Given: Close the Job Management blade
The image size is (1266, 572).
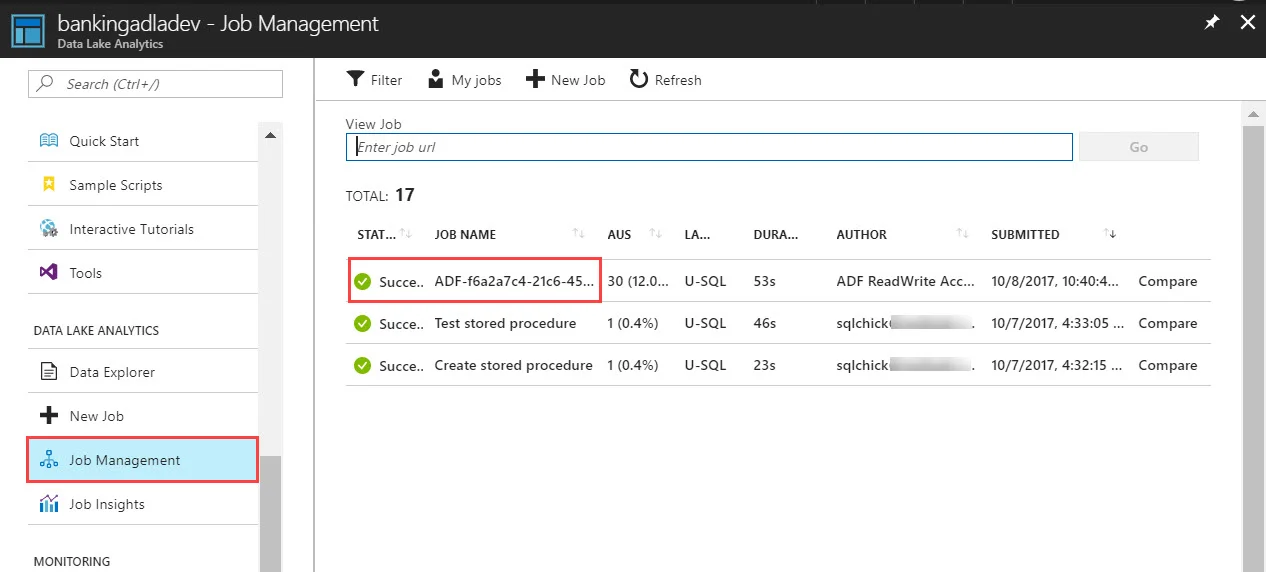Looking at the screenshot, I should tap(1247, 22).
